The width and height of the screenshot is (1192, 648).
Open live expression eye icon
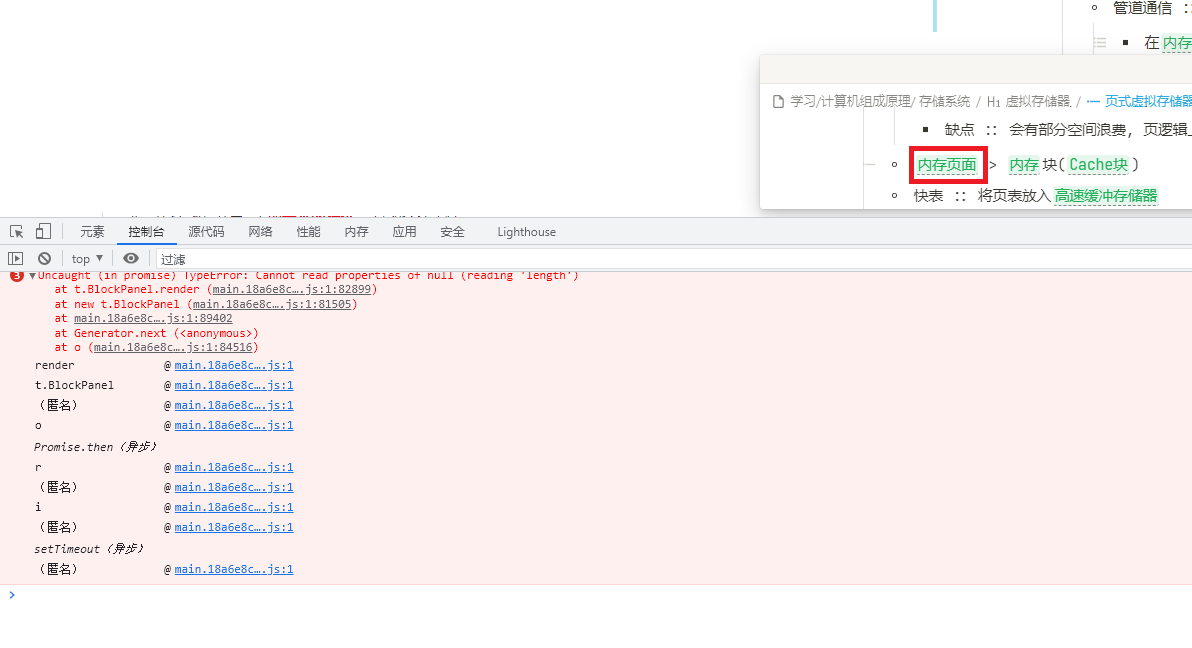point(131,259)
